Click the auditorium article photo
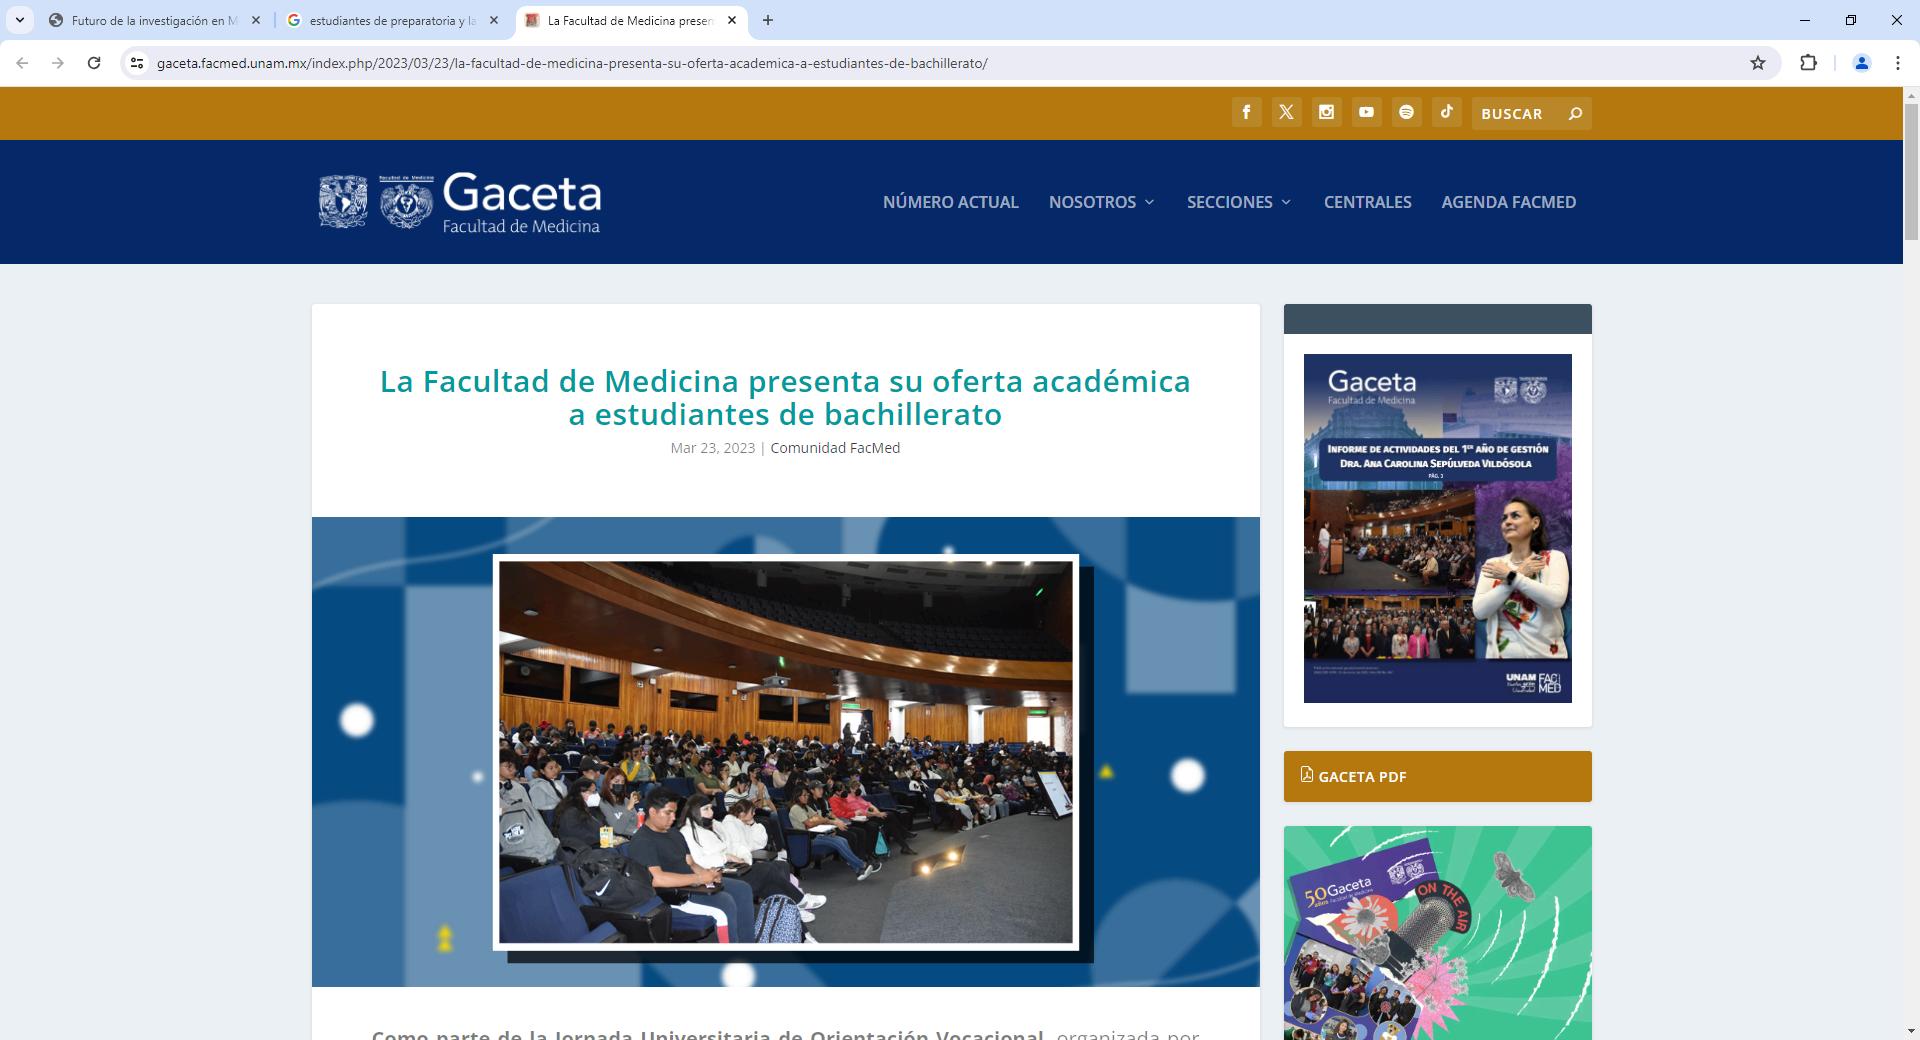The height and width of the screenshot is (1040, 1920). 786,752
